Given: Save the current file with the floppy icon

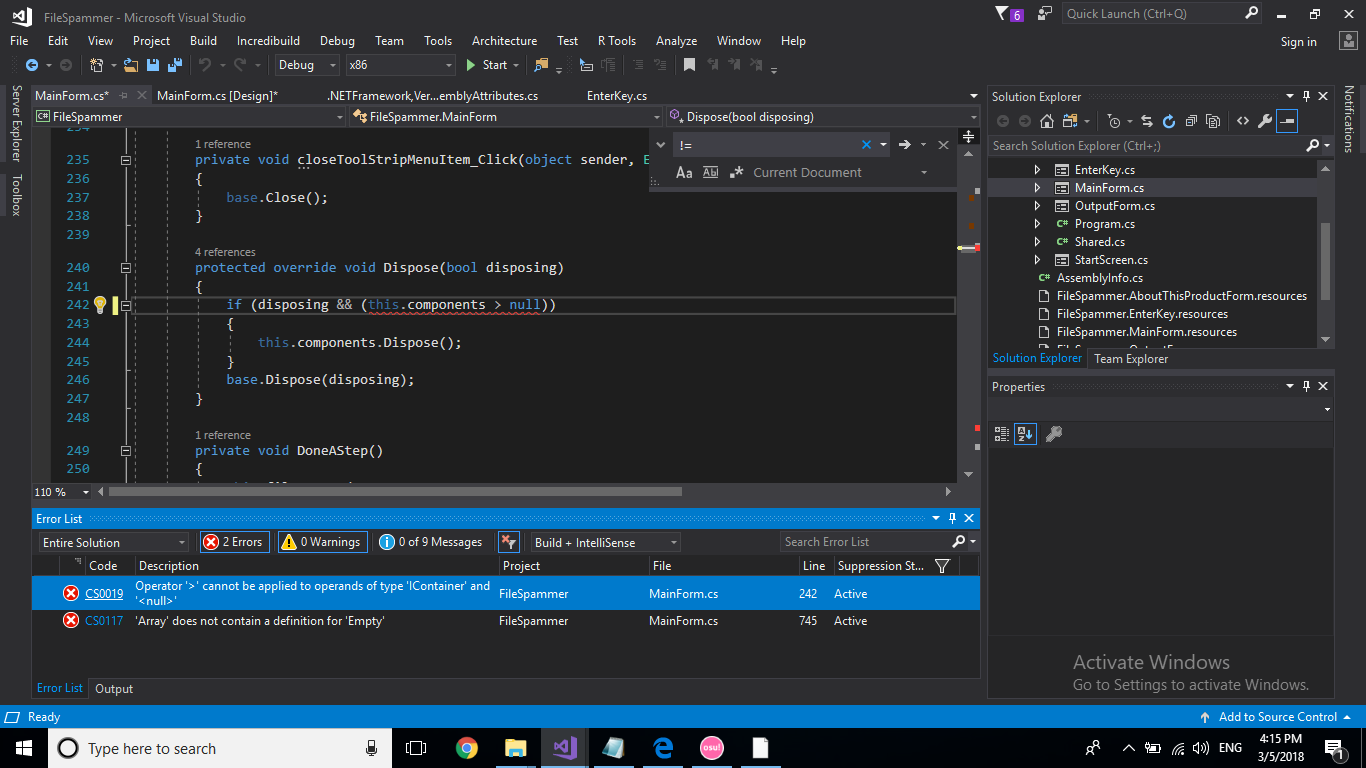Looking at the screenshot, I should [153, 65].
